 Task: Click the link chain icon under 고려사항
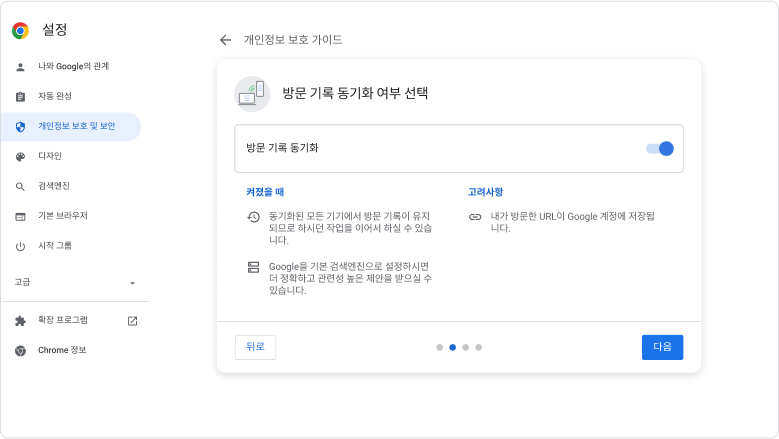click(475, 217)
